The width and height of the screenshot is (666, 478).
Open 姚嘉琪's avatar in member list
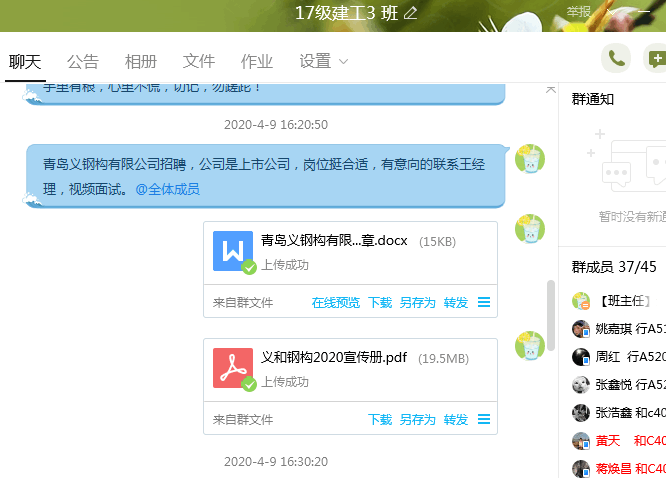click(580, 329)
